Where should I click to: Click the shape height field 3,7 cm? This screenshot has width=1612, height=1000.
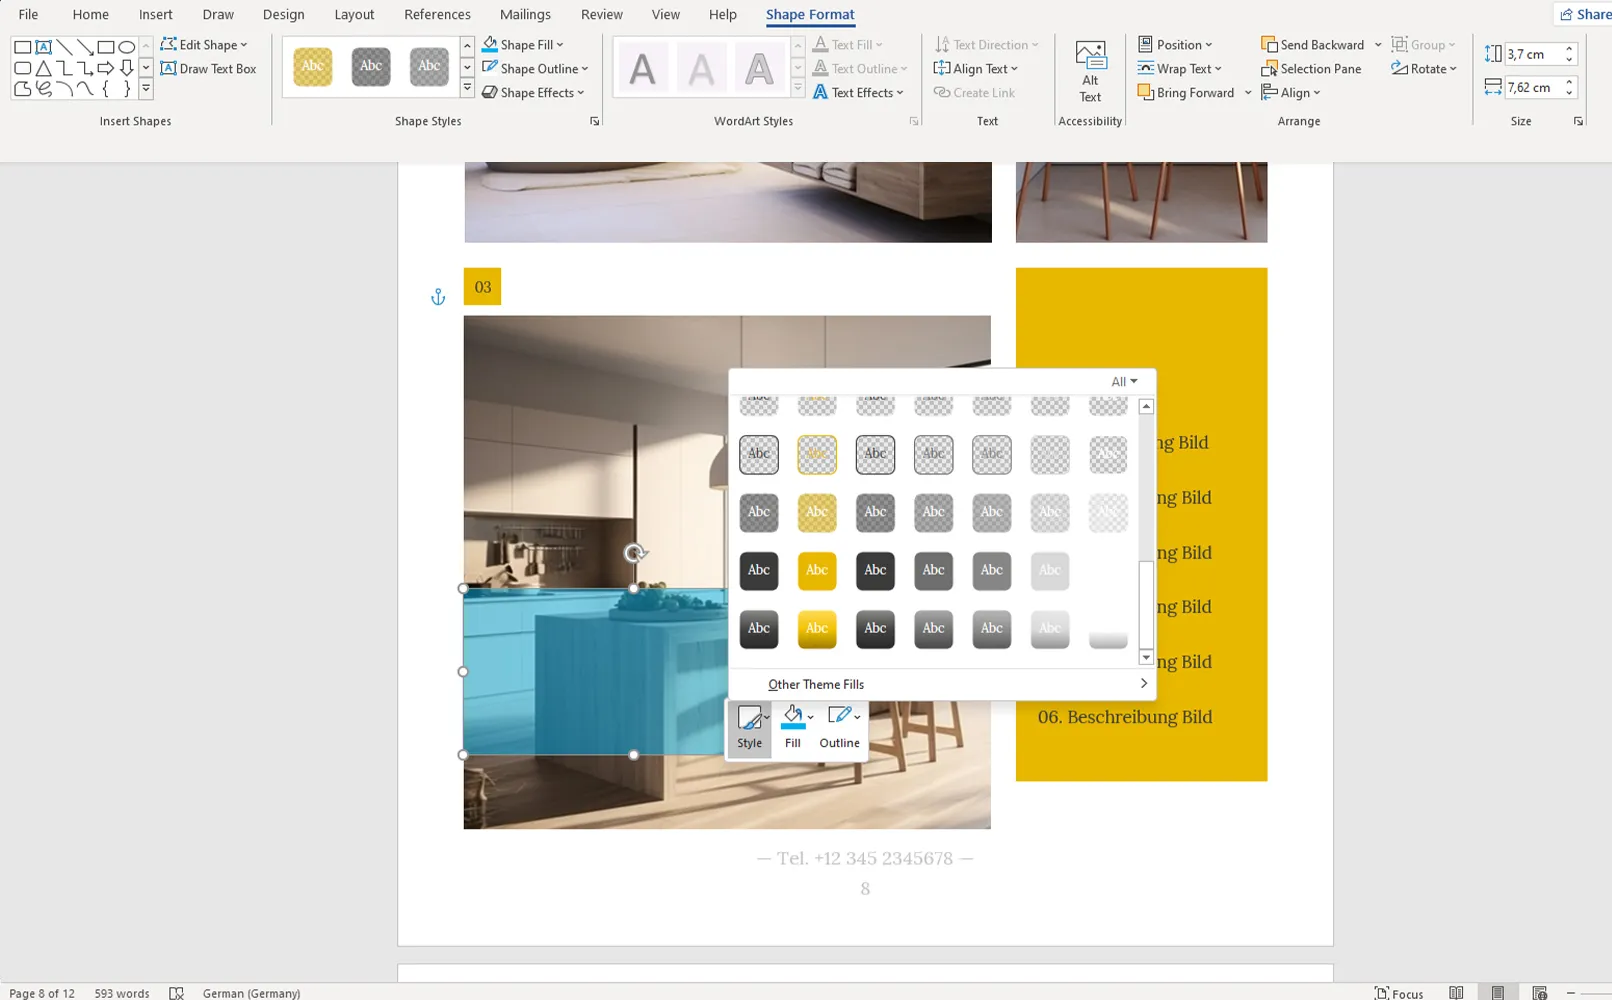[1533, 54]
